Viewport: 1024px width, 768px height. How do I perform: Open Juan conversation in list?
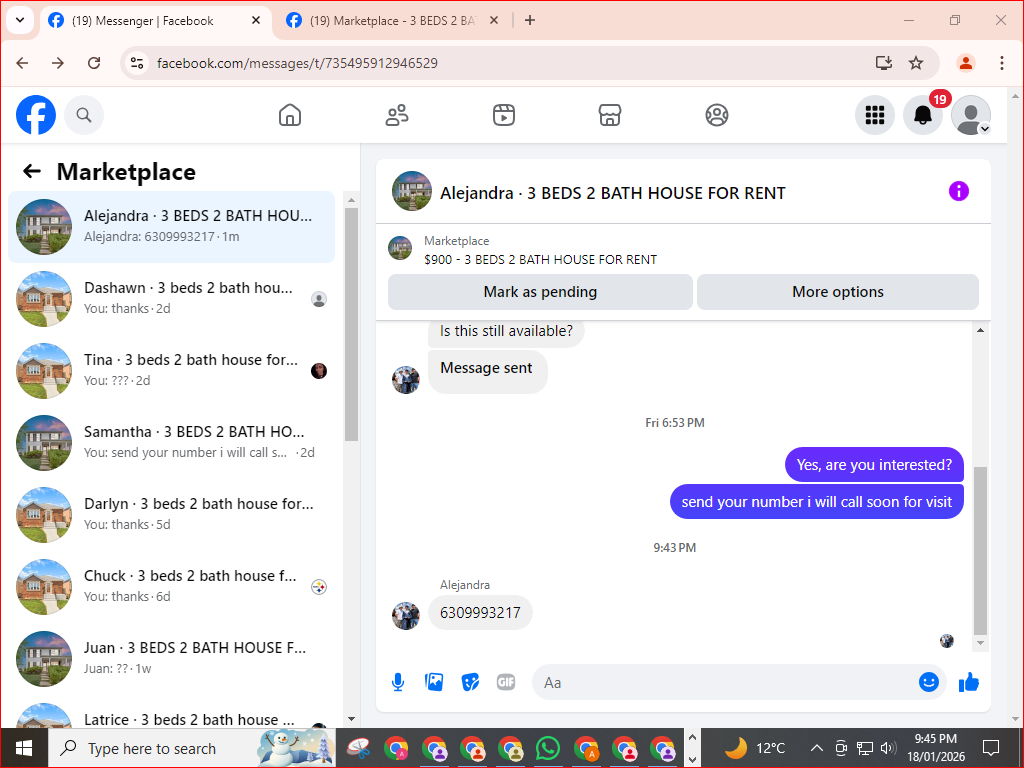pyautogui.click(x=172, y=658)
